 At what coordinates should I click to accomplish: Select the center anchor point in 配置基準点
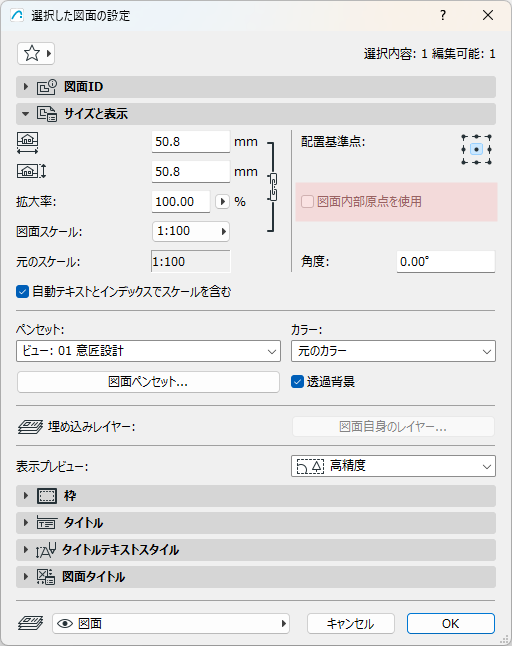click(477, 149)
